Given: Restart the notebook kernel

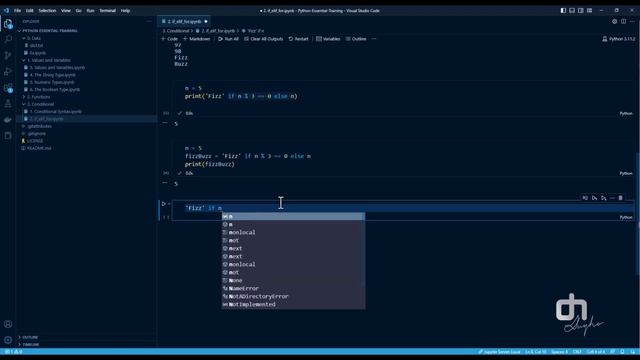Looking at the screenshot, I should tap(298, 39).
